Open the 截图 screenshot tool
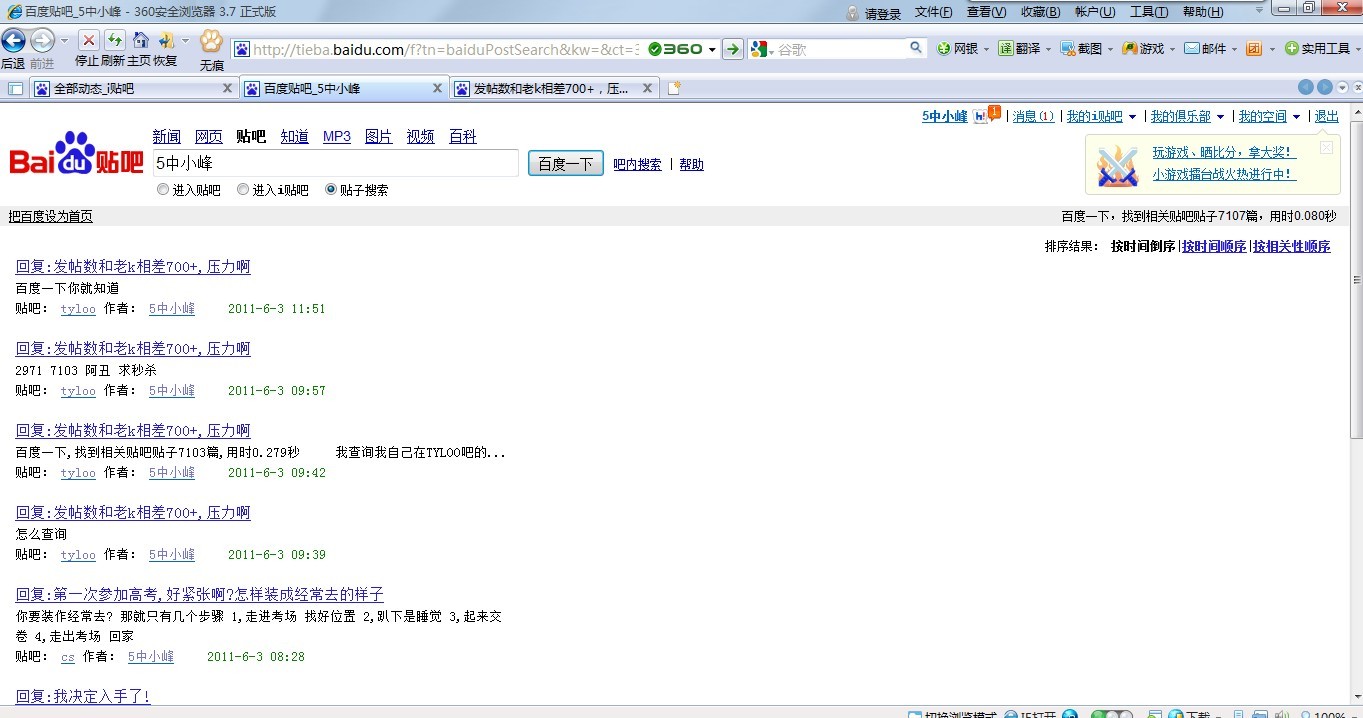This screenshot has width=1363, height=718. (1082, 48)
